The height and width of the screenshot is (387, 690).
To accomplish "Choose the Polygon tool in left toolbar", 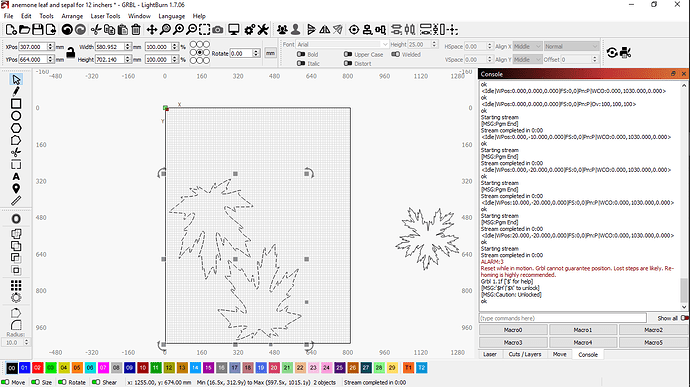I will pyautogui.click(x=16, y=128).
